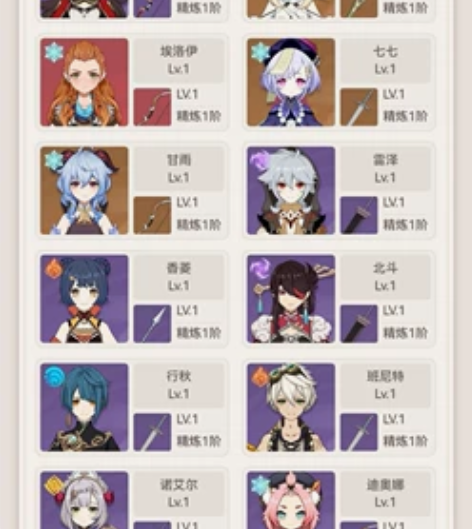Screen dimensions: 472x529
Task: Click the sword weapon icon next to 七七
Action: coord(359,107)
